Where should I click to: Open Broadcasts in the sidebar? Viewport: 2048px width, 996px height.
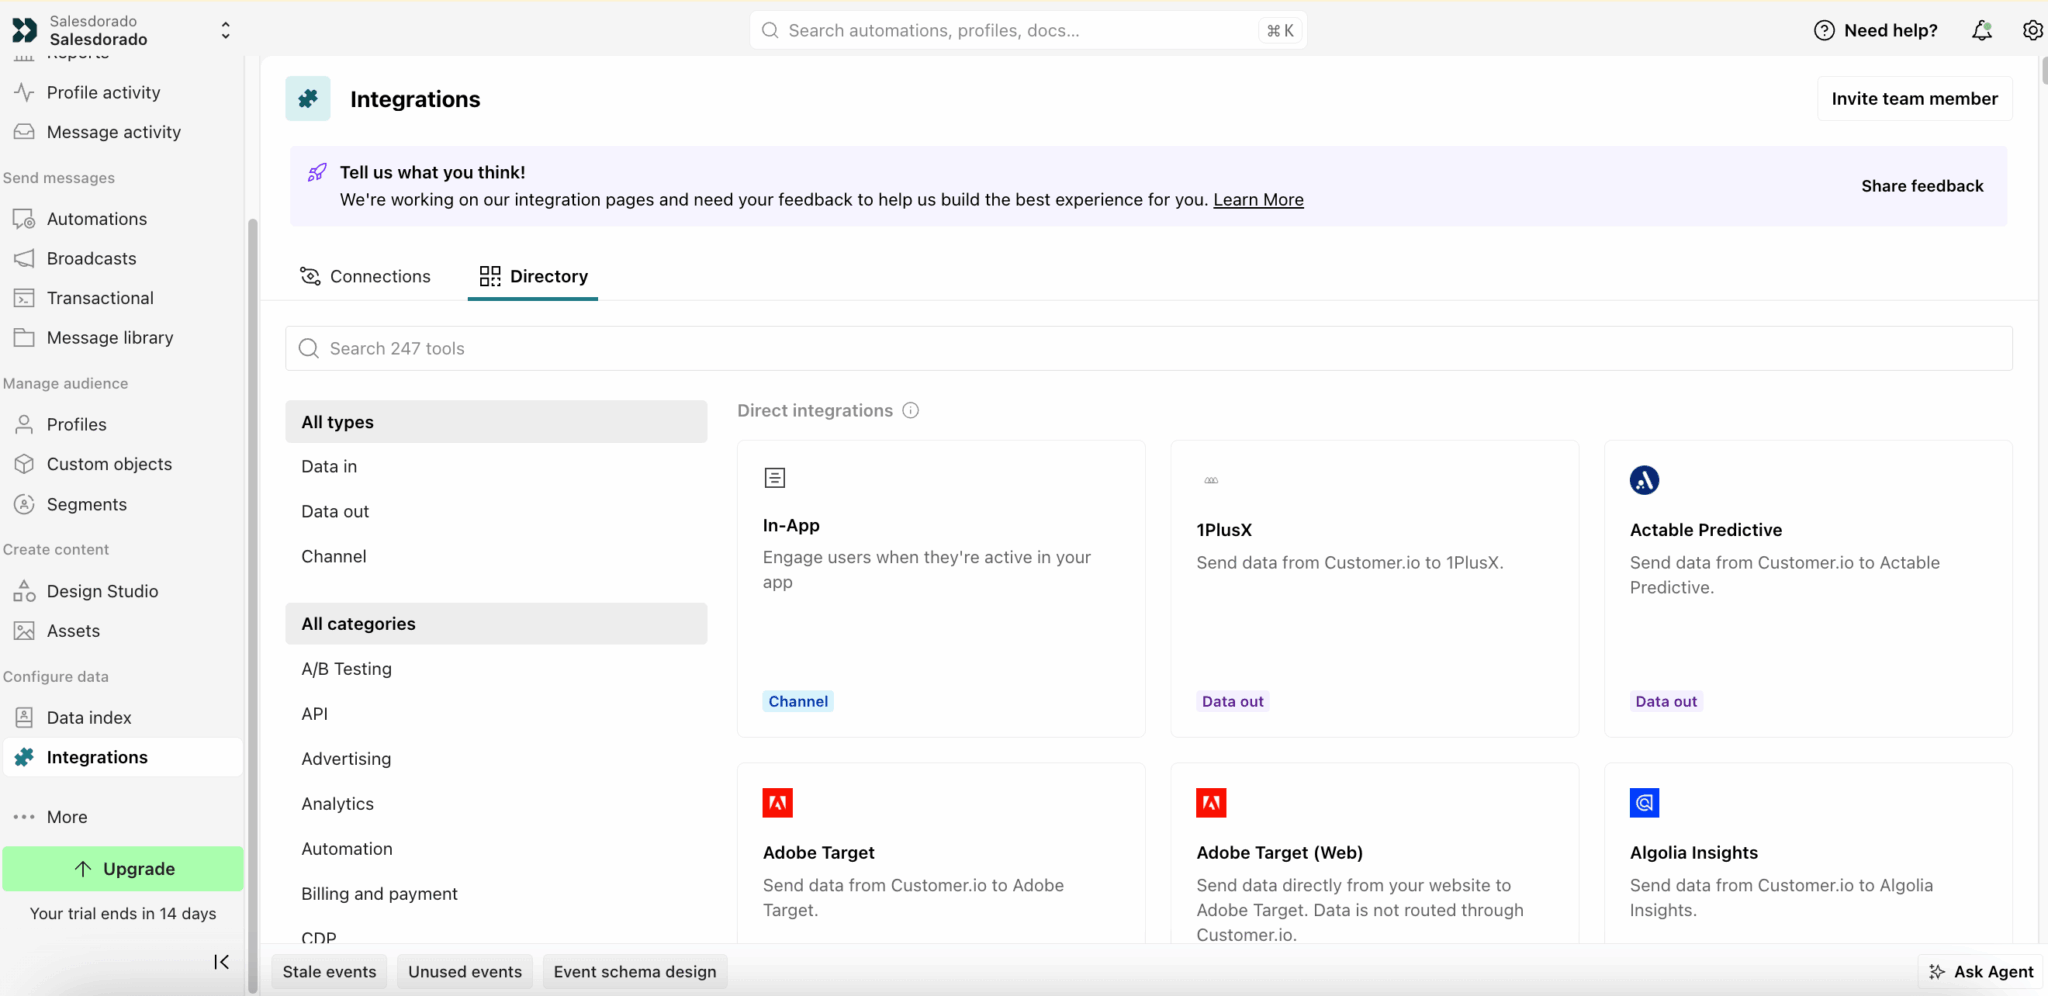(x=92, y=258)
